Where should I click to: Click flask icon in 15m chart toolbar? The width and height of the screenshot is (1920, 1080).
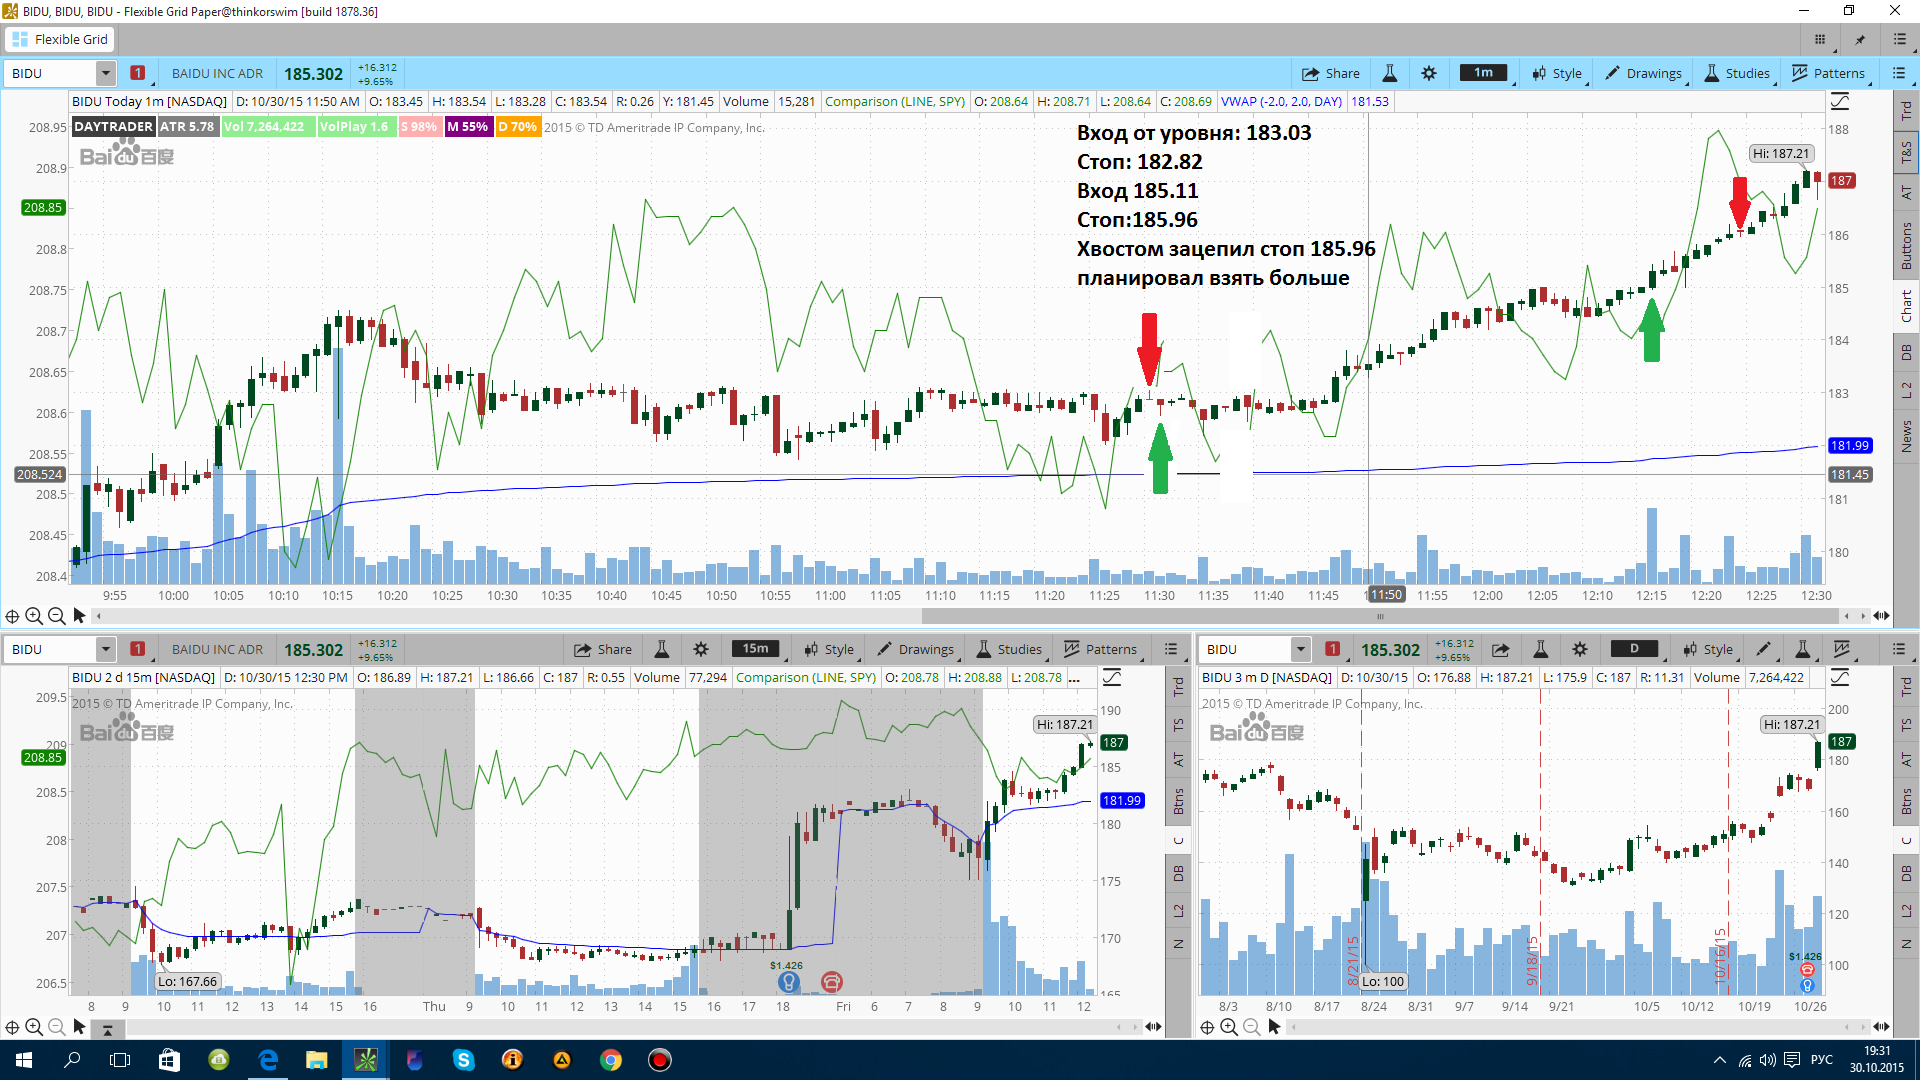661,649
